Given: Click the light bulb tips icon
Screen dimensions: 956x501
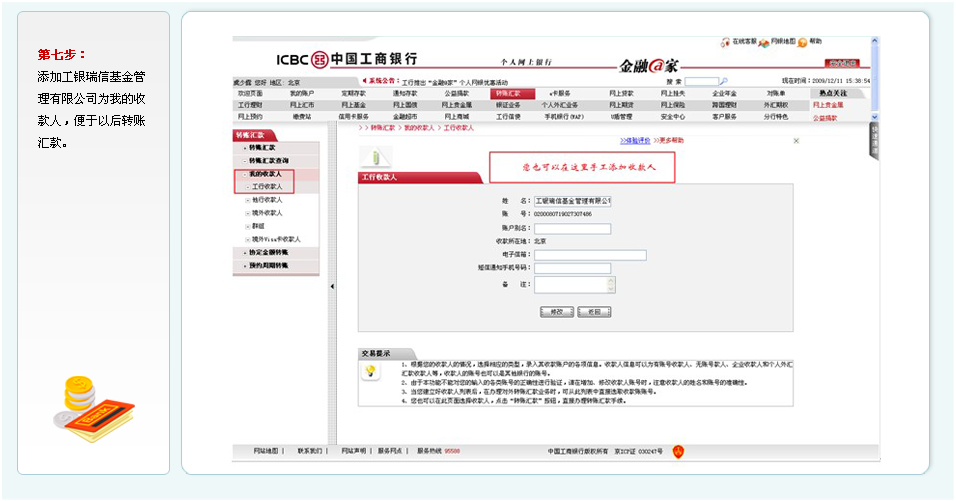Looking at the screenshot, I should click(x=370, y=371).
